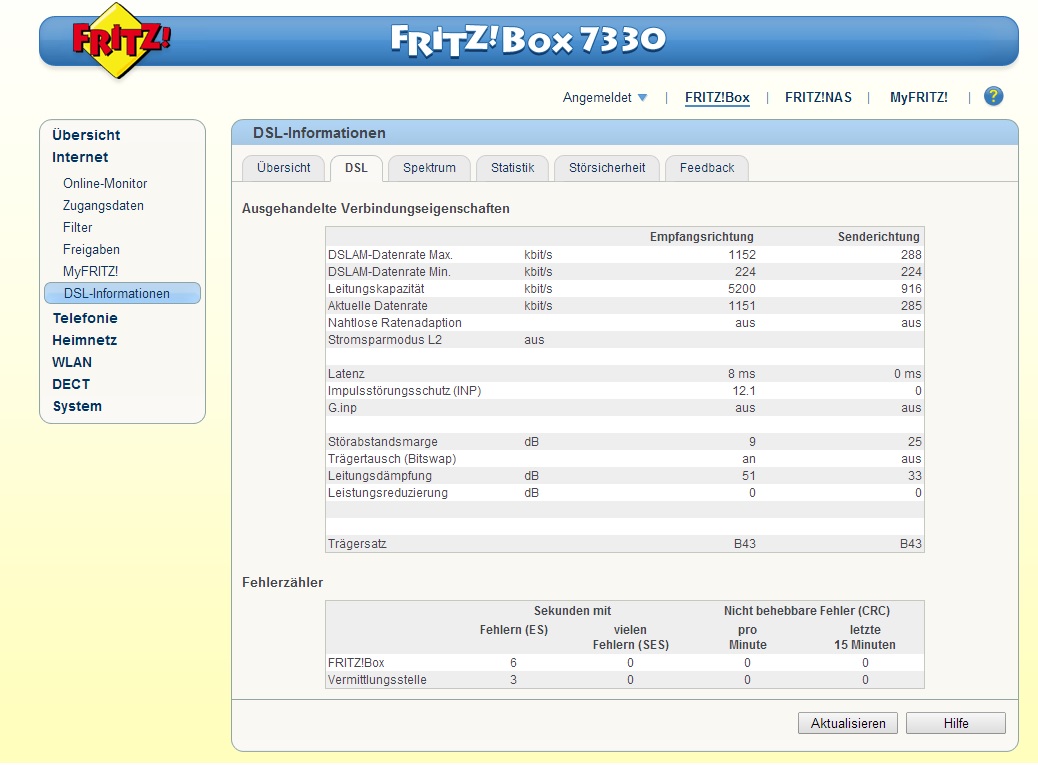
Task: Click the Leistungsreduzierung row label
Action: [388, 493]
